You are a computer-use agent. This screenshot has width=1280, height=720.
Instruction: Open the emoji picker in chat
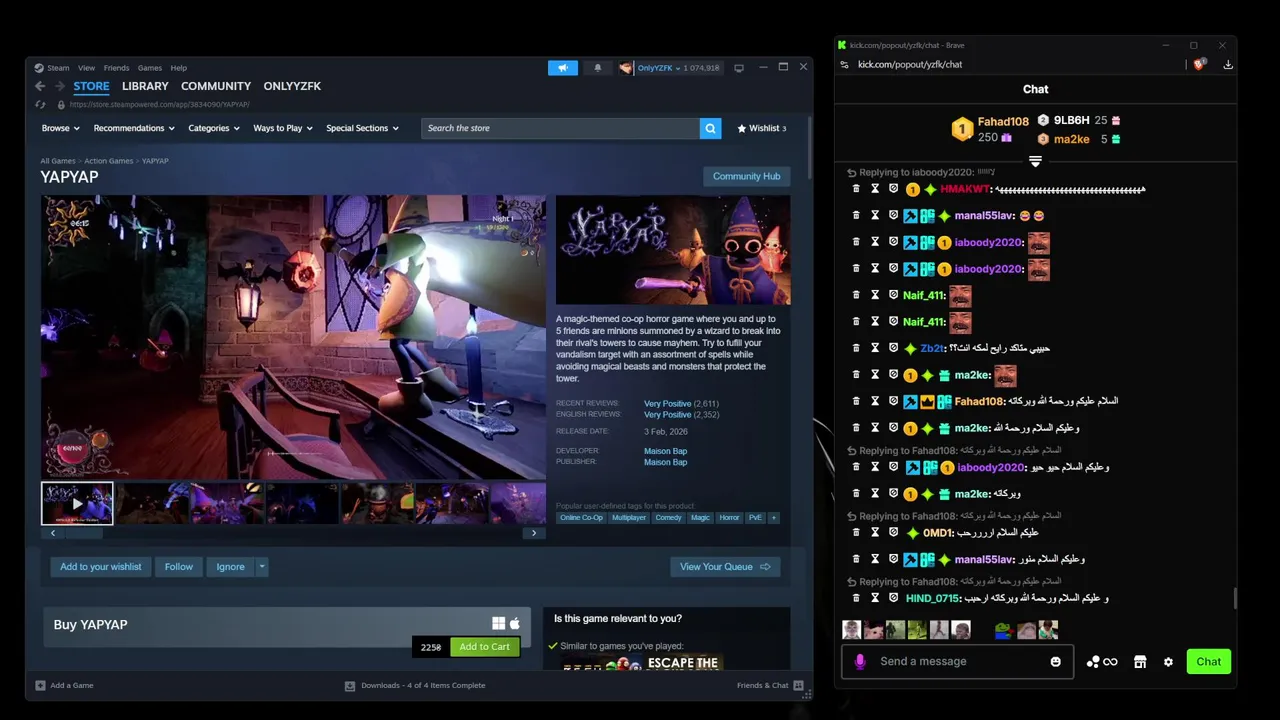(1055, 662)
